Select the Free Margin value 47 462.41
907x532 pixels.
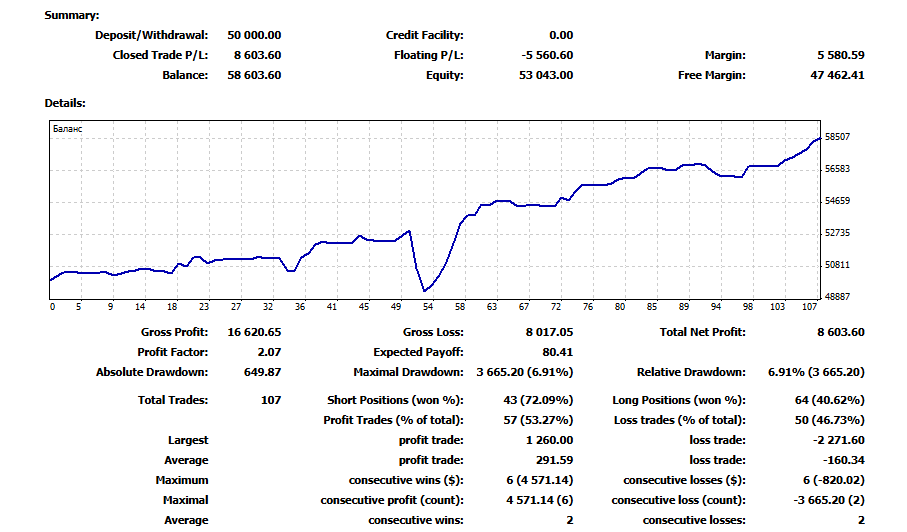(837, 75)
